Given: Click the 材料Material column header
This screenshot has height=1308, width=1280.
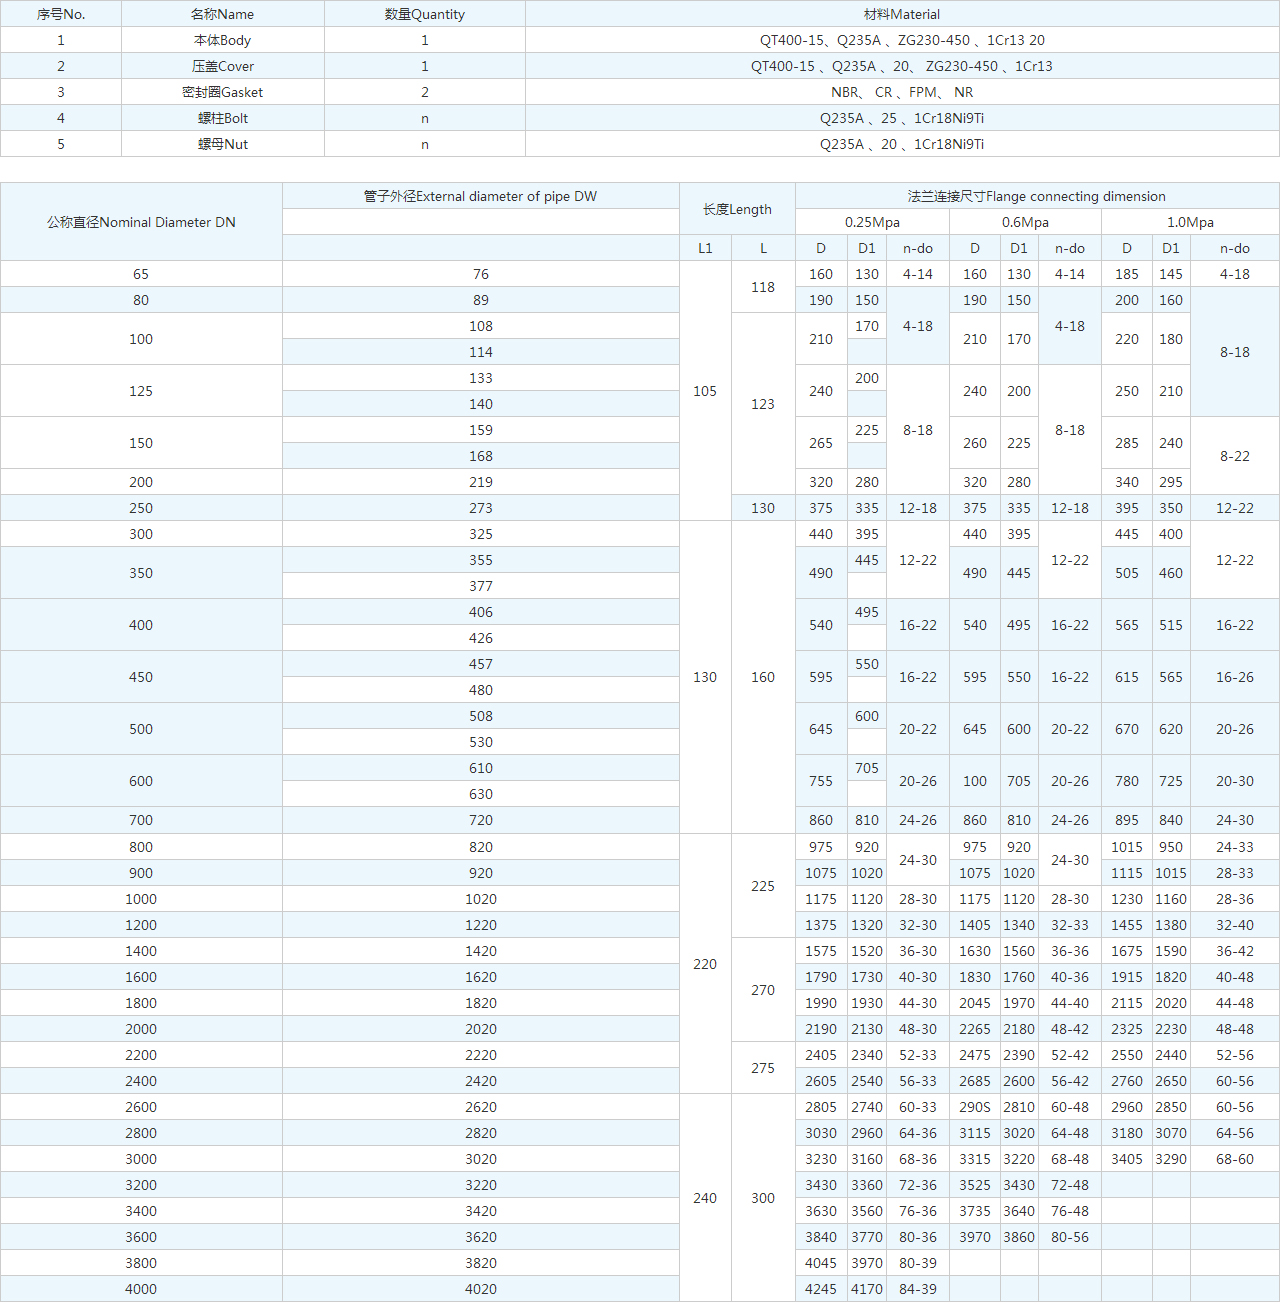Looking at the screenshot, I should click(x=901, y=14).
